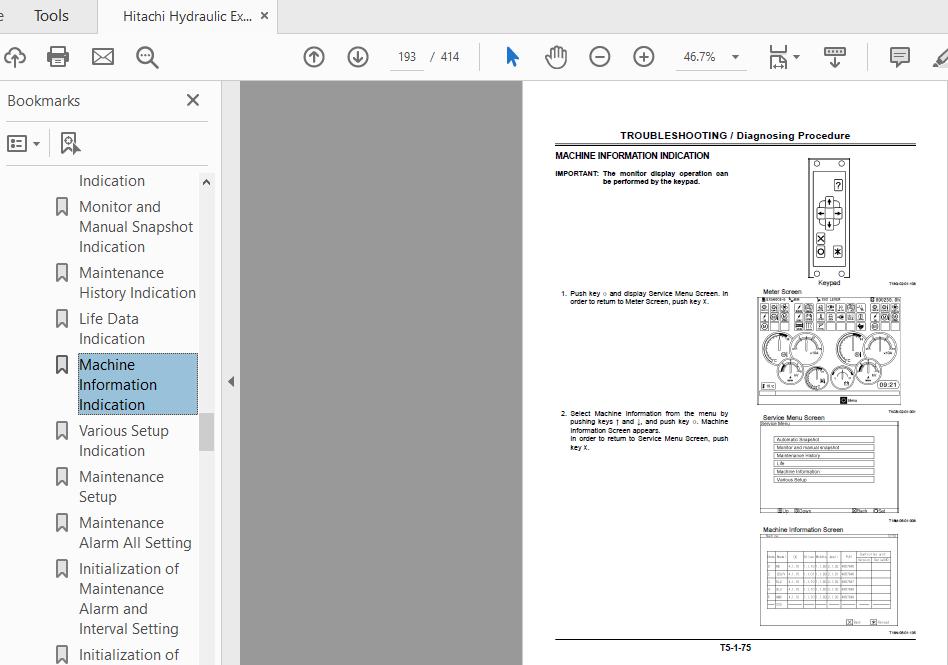Click bookmark icon beside Maintenance Alarm All Setting
The height and width of the screenshot is (665, 948).
[x=62, y=522]
